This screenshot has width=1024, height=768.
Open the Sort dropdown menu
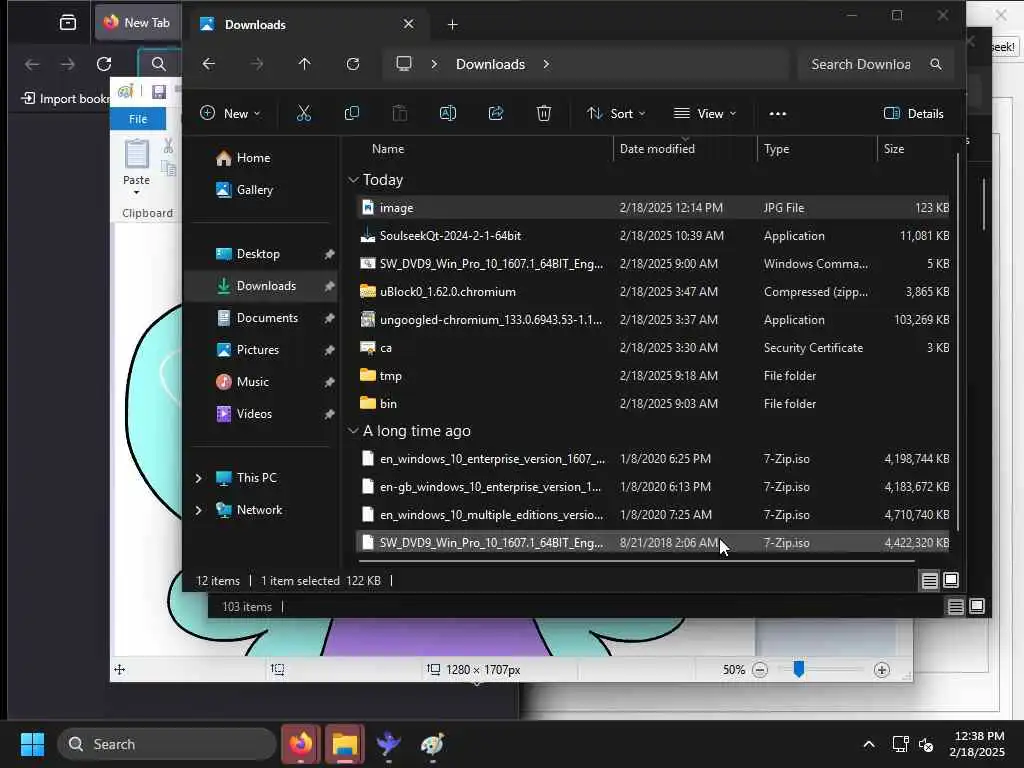click(x=616, y=114)
